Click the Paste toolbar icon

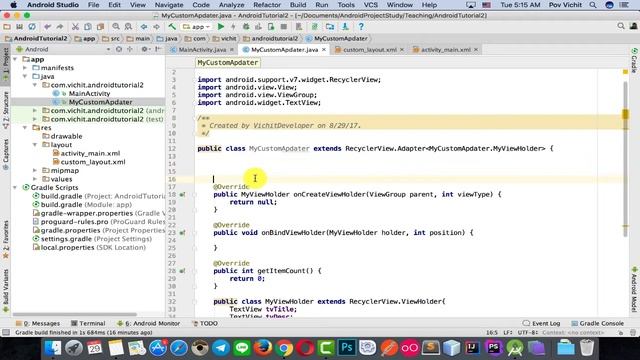tap(100, 27)
